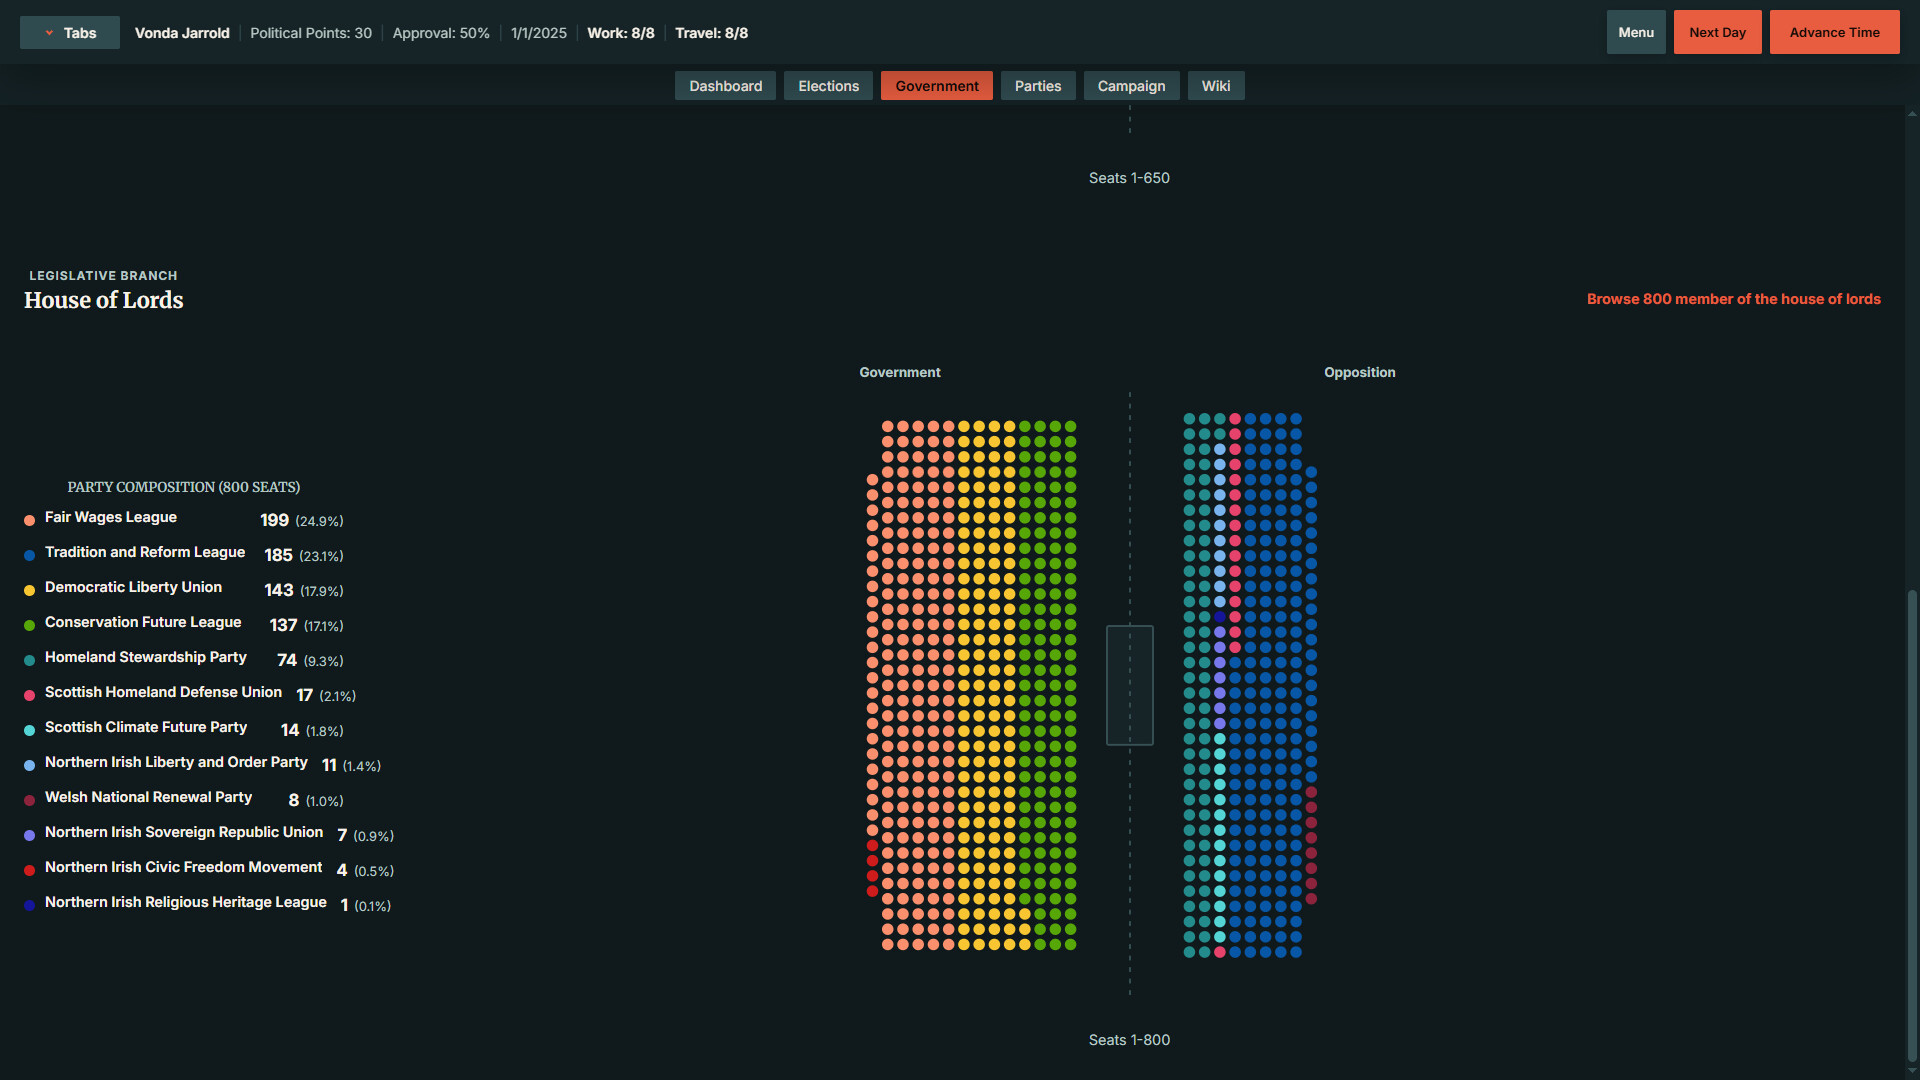Select Scottish Homeland Defense Union name
1920x1080 pixels.
click(x=163, y=692)
